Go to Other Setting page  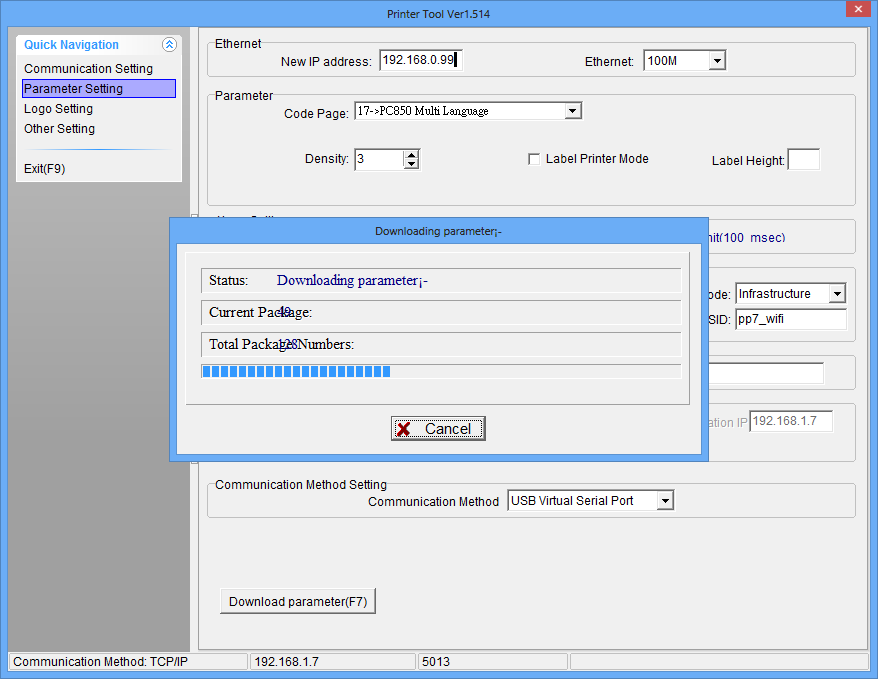pyautogui.click(x=59, y=129)
